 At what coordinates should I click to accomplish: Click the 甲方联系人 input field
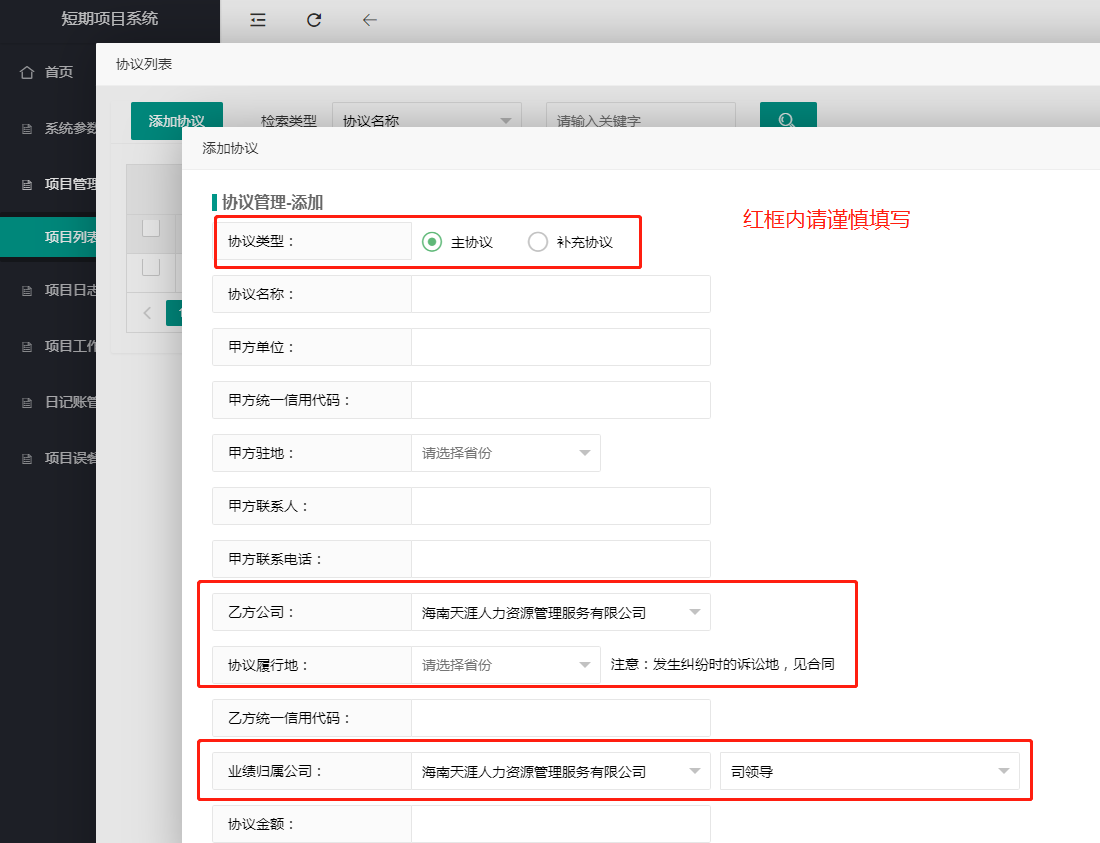[x=561, y=506]
